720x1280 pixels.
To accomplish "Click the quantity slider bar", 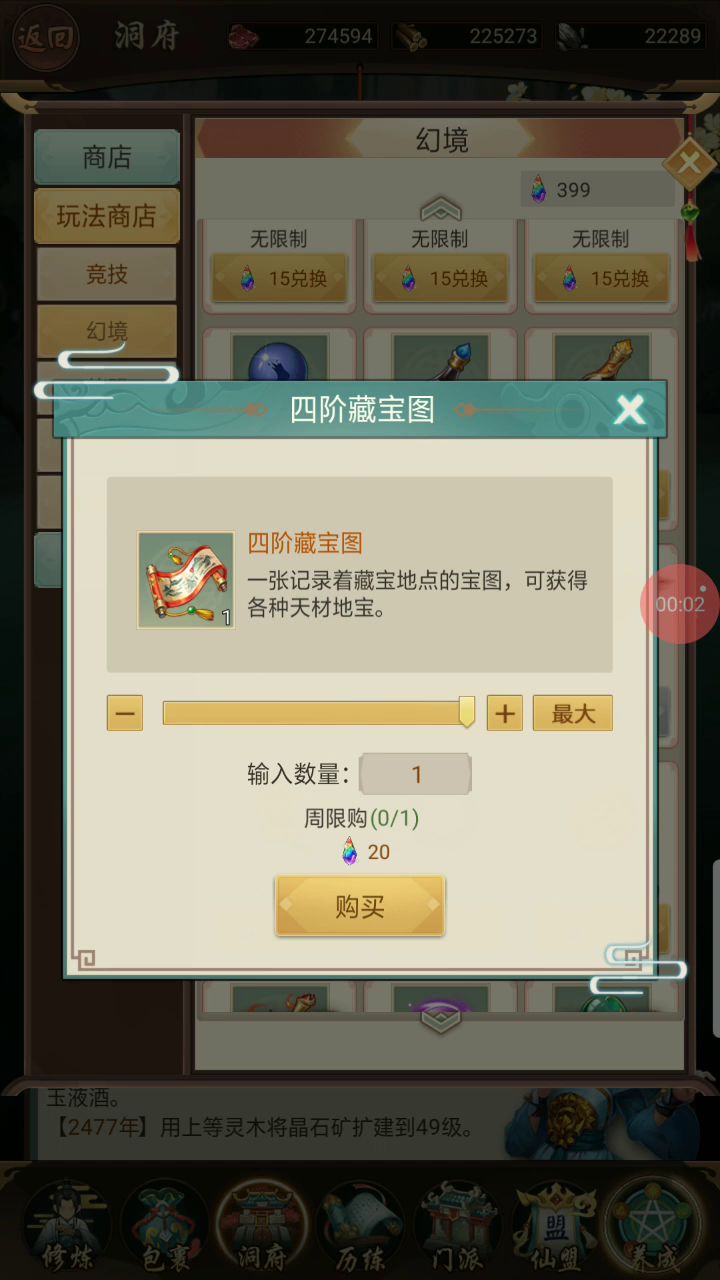I will 318,713.
